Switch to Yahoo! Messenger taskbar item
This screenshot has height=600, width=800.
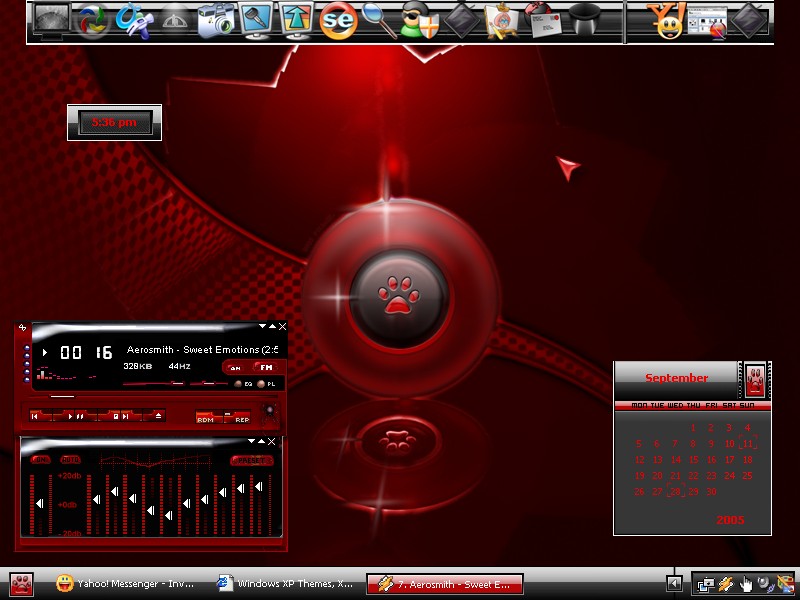point(125,584)
